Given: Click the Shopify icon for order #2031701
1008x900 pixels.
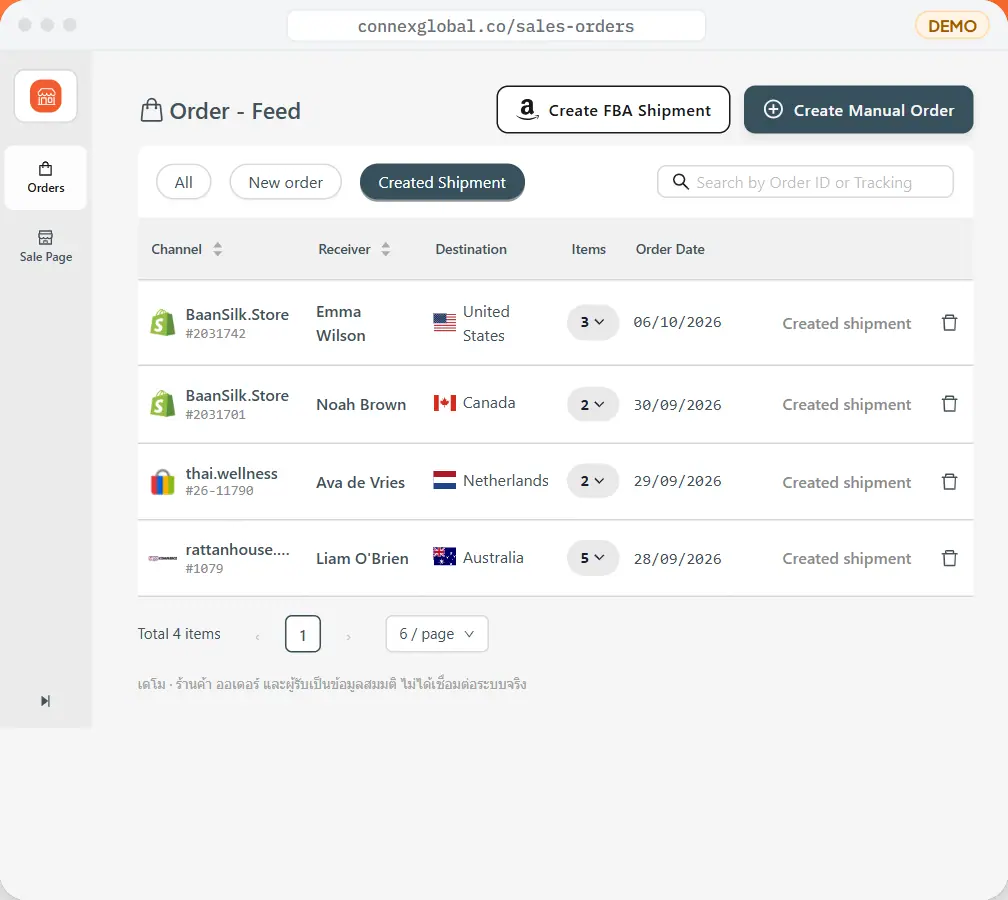Looking at the screenshot, I should [163, 404].
